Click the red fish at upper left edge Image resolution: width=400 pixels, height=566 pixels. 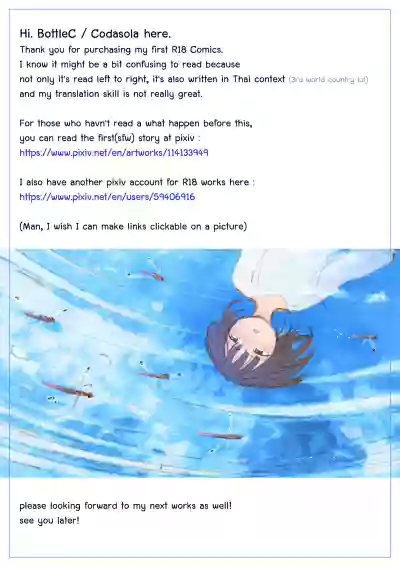(40, 318)
